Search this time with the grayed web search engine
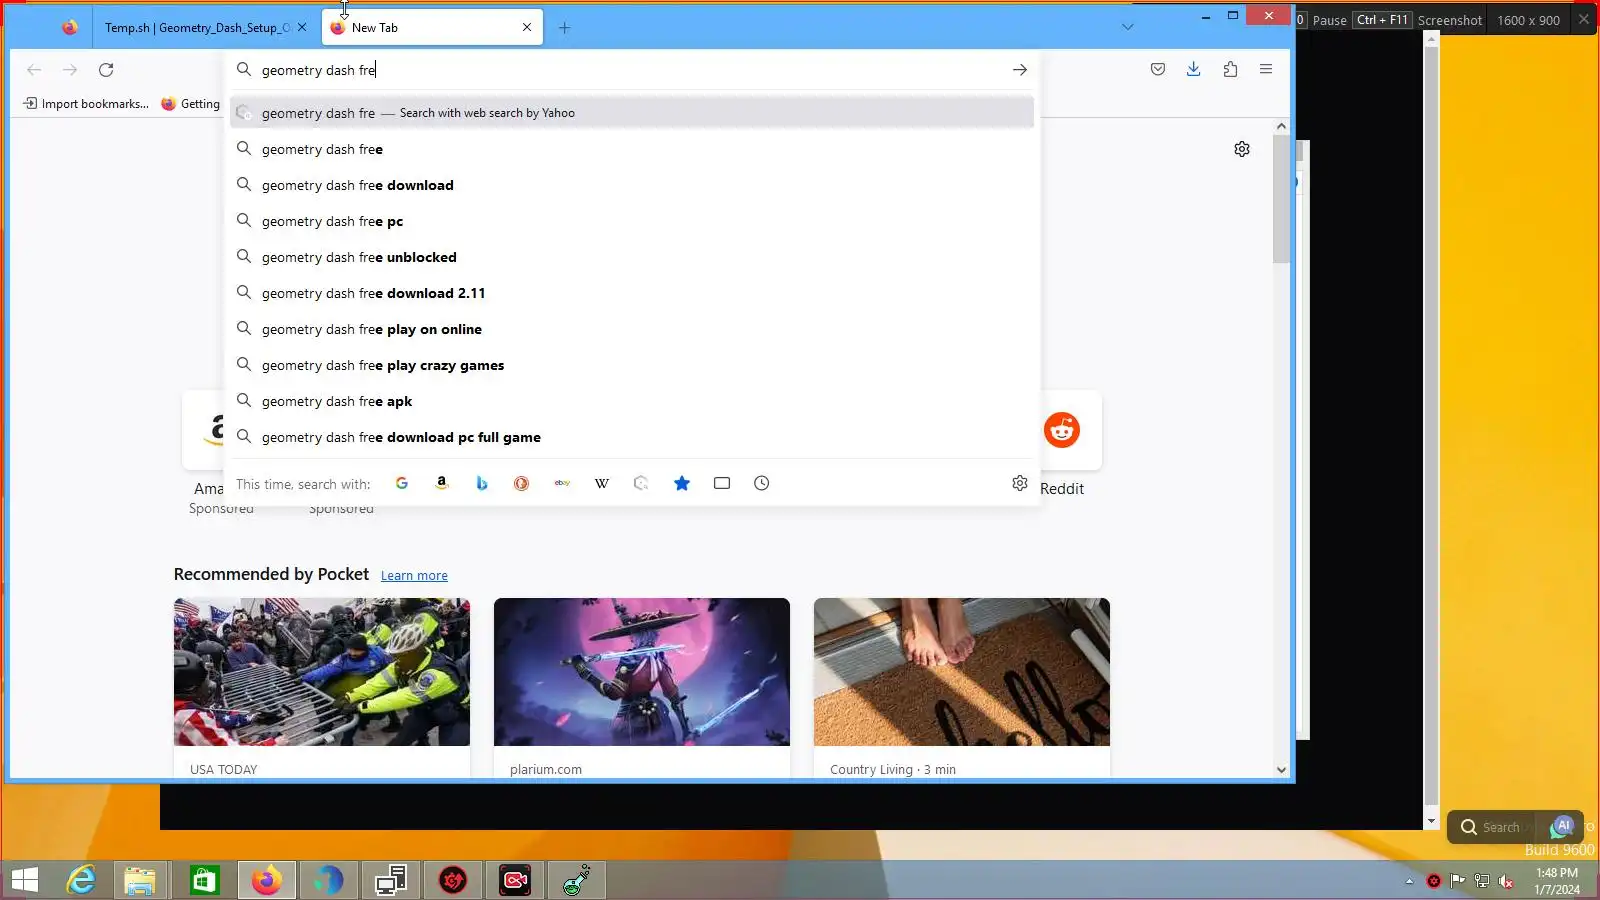The image size is (1600, 900). coord(641,483)
